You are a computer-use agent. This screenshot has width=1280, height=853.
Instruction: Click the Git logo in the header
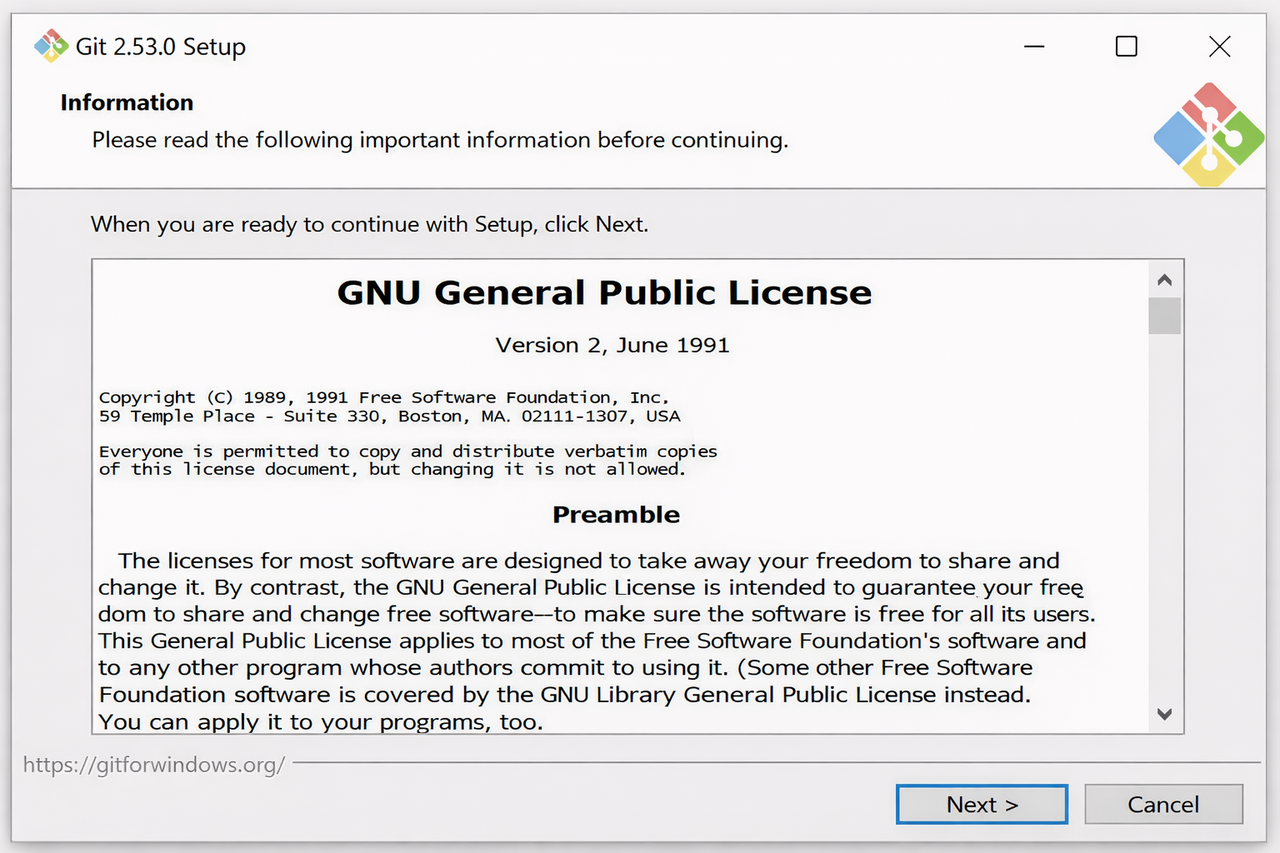pyautogui.click(x=1208, y=135)
